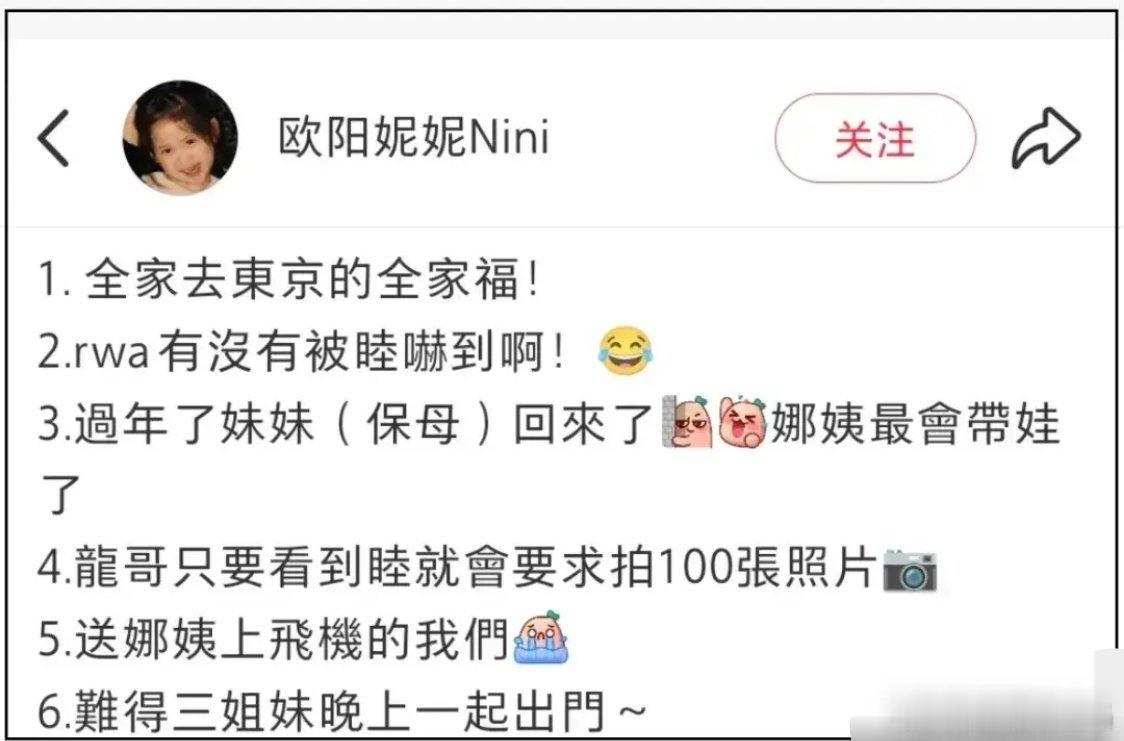Screen dimensions: 1124x741
Task: Tap the crying sticker after 我們
Action: pyautogui.click(x=541, y=637)
